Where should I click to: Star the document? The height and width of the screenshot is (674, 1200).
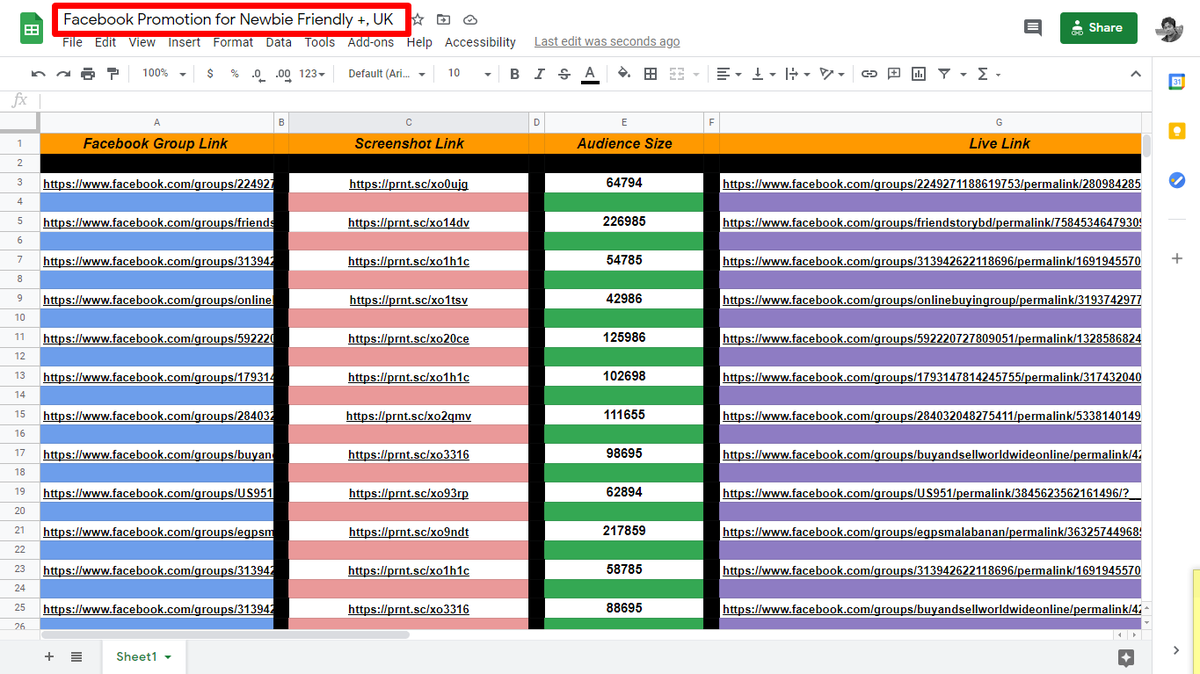(418, 19)
